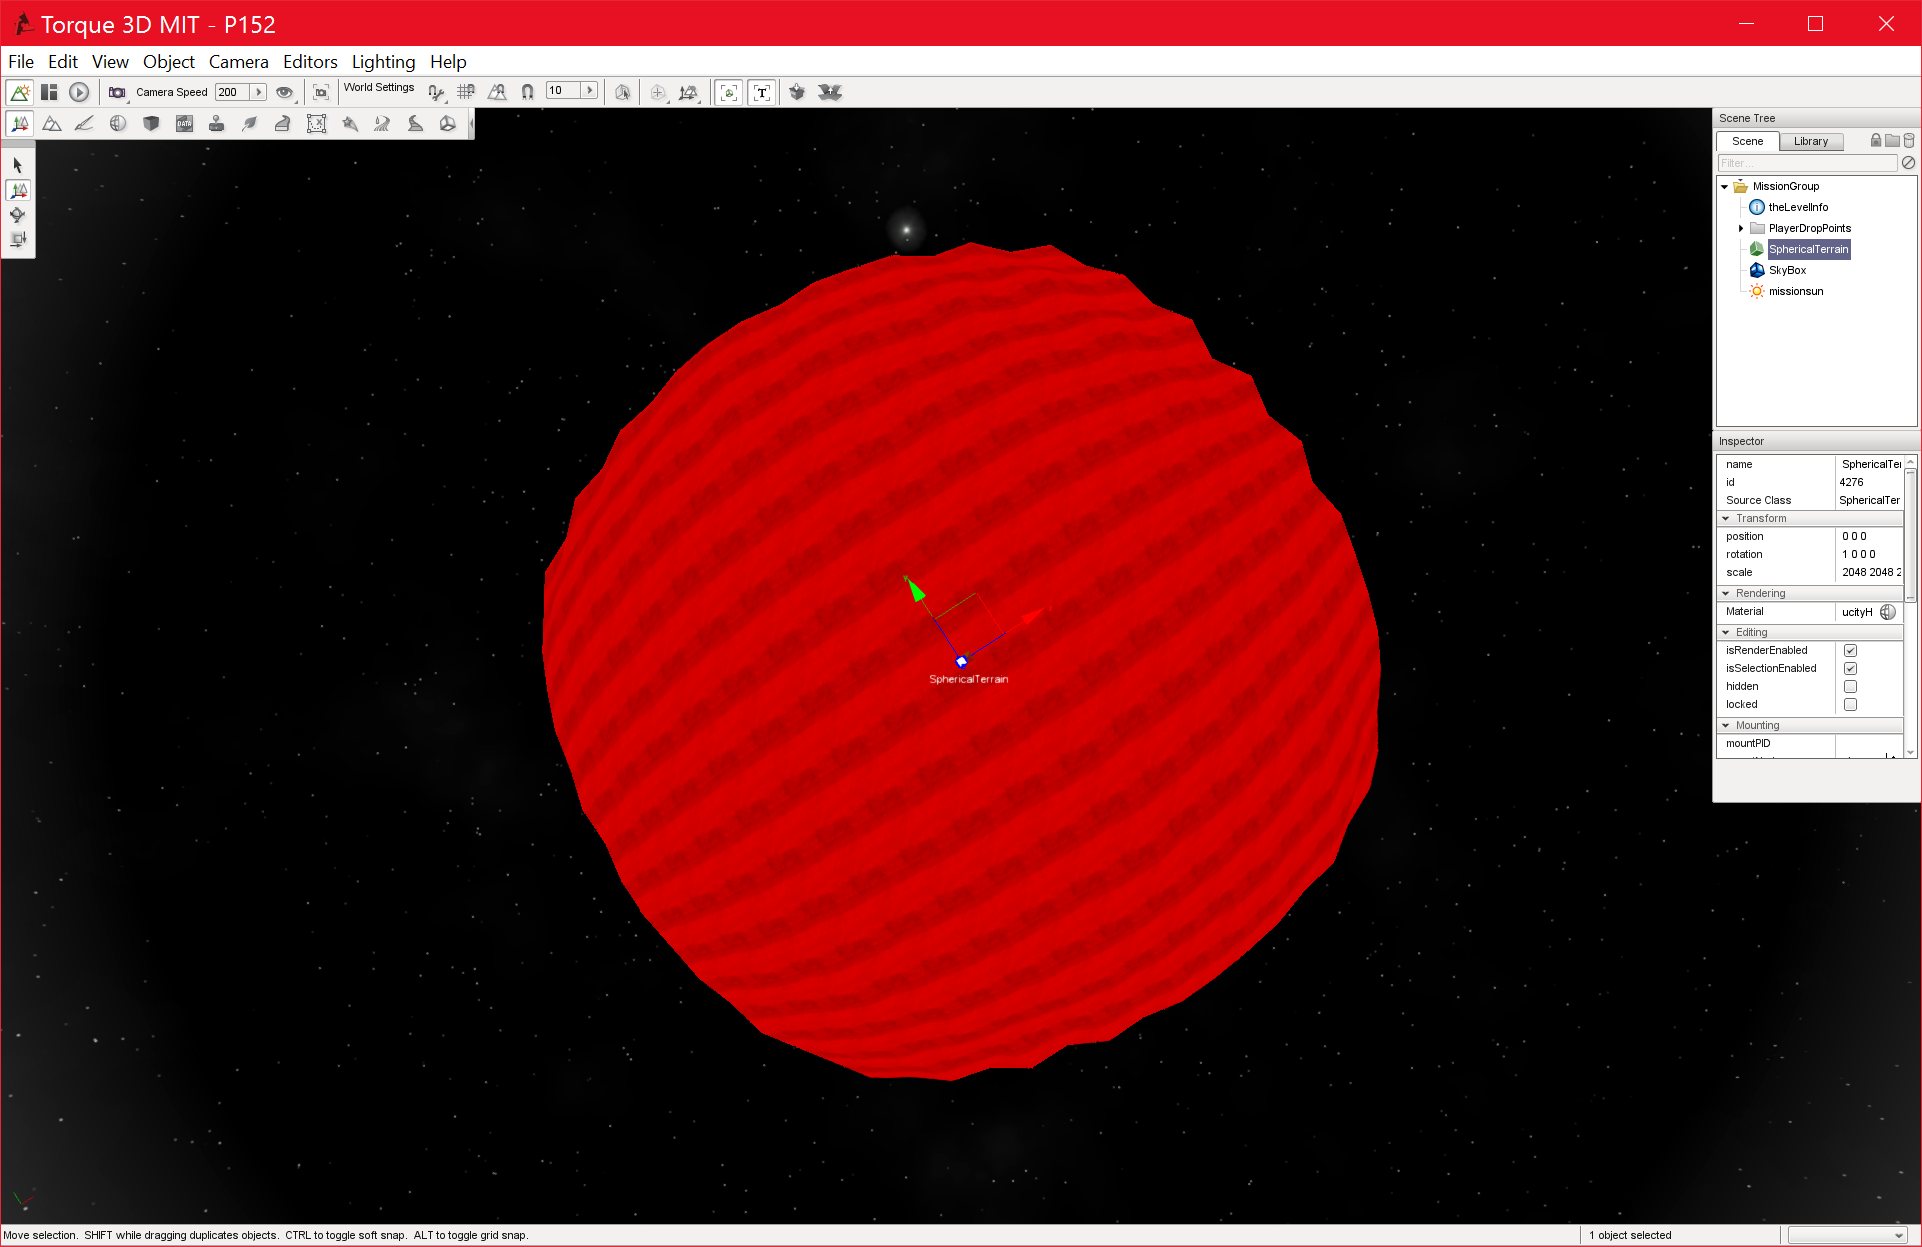Open the Forest Editor leaf icon

[x=250, y=123]
